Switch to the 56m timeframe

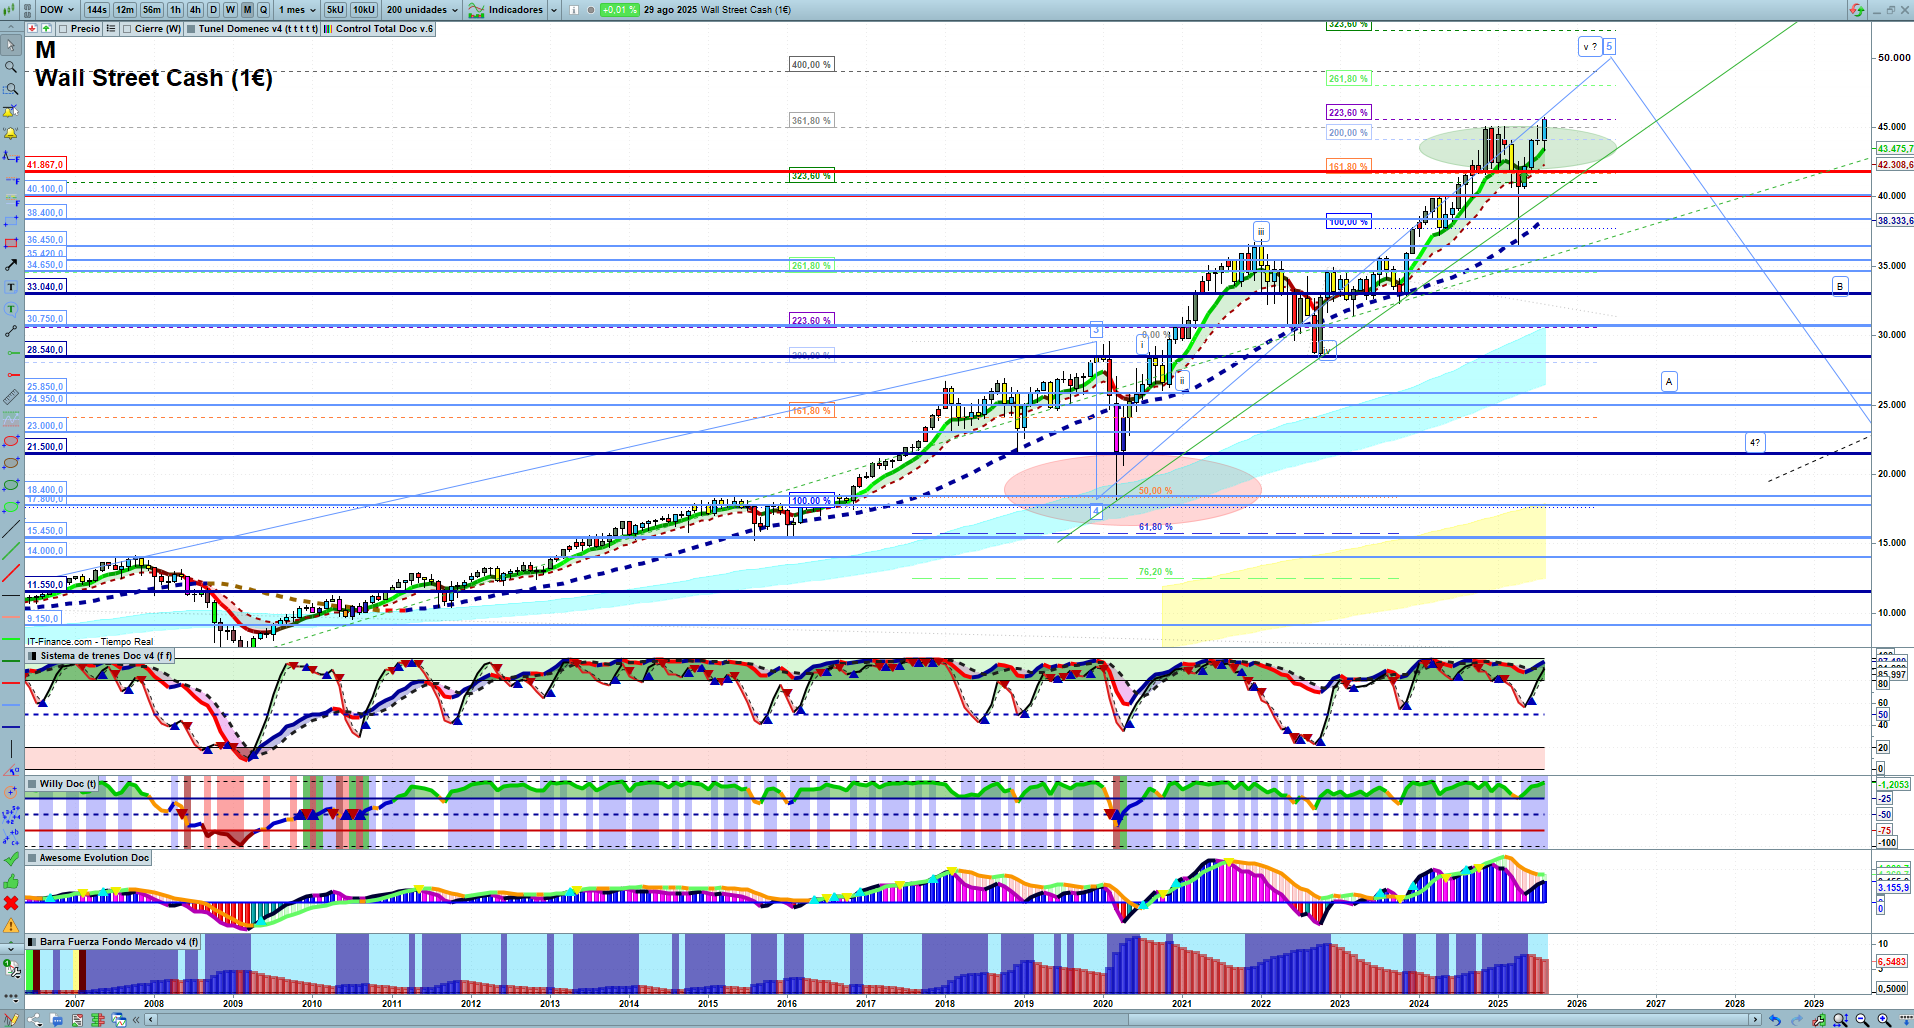pos(152,10)
